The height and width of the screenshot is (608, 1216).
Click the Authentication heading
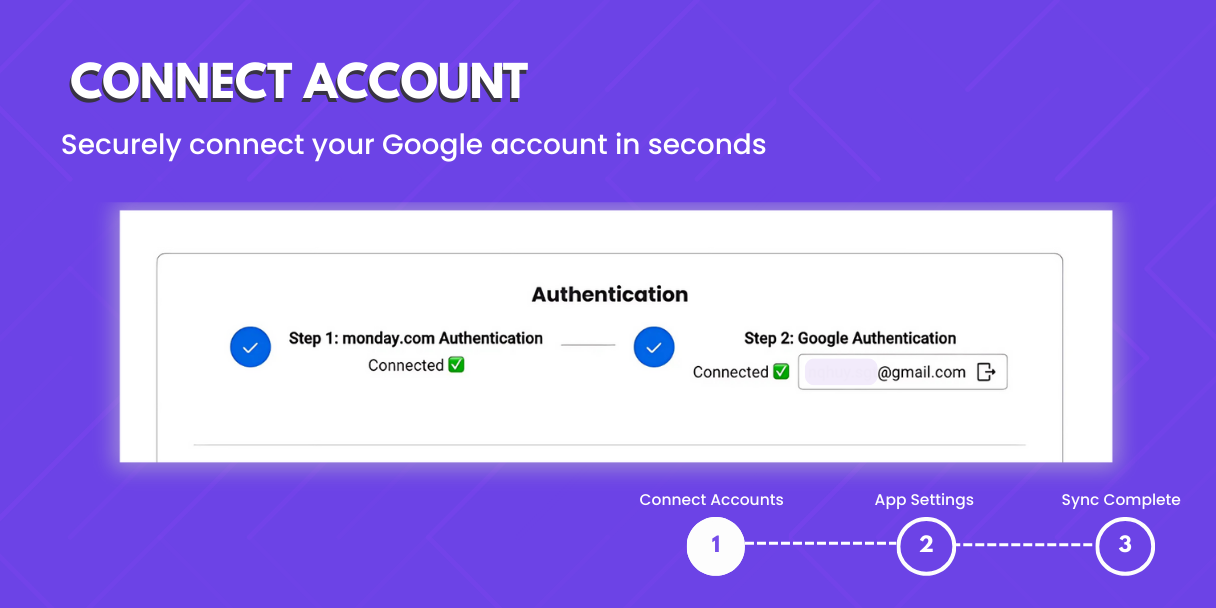pyautogui.click(x=610, y=294)
